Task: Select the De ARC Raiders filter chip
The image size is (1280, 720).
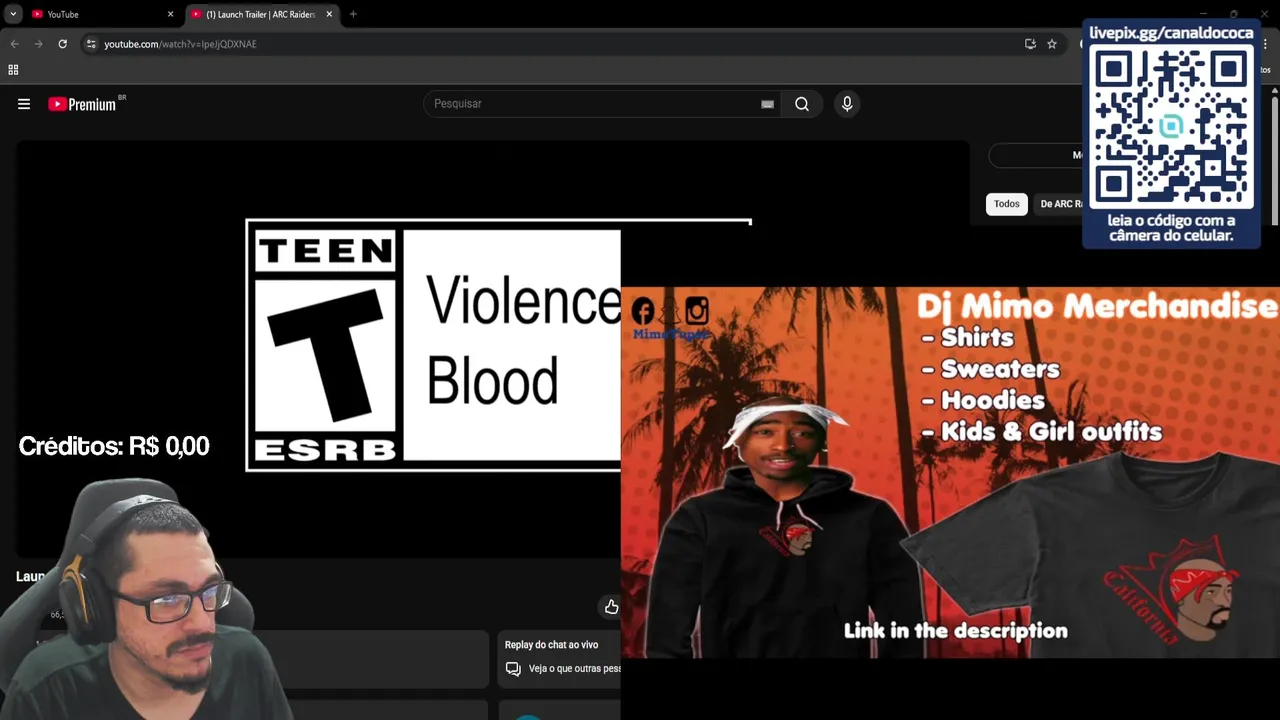Action: click(1061, 204)
